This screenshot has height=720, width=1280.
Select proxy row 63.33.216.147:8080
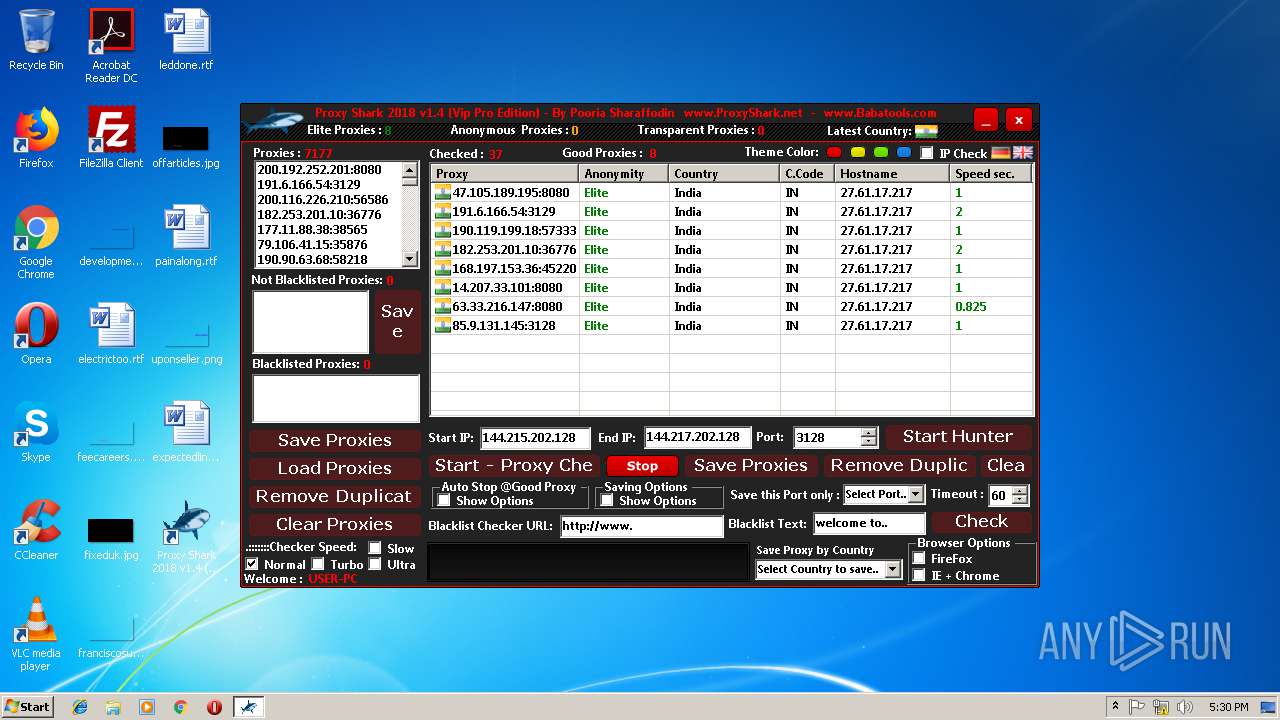(731, 307)
